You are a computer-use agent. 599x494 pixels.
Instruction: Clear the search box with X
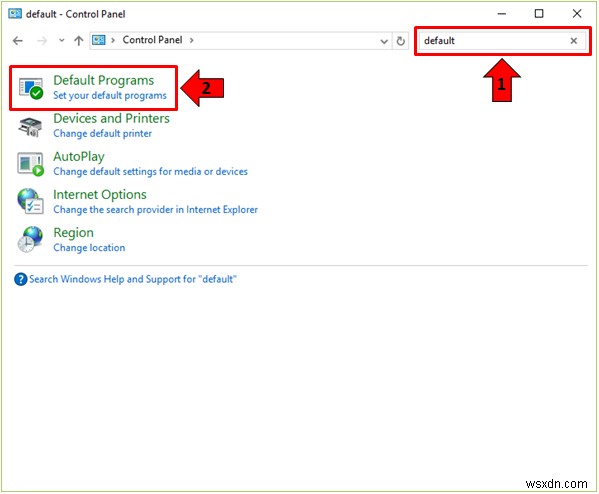[573, 41]
